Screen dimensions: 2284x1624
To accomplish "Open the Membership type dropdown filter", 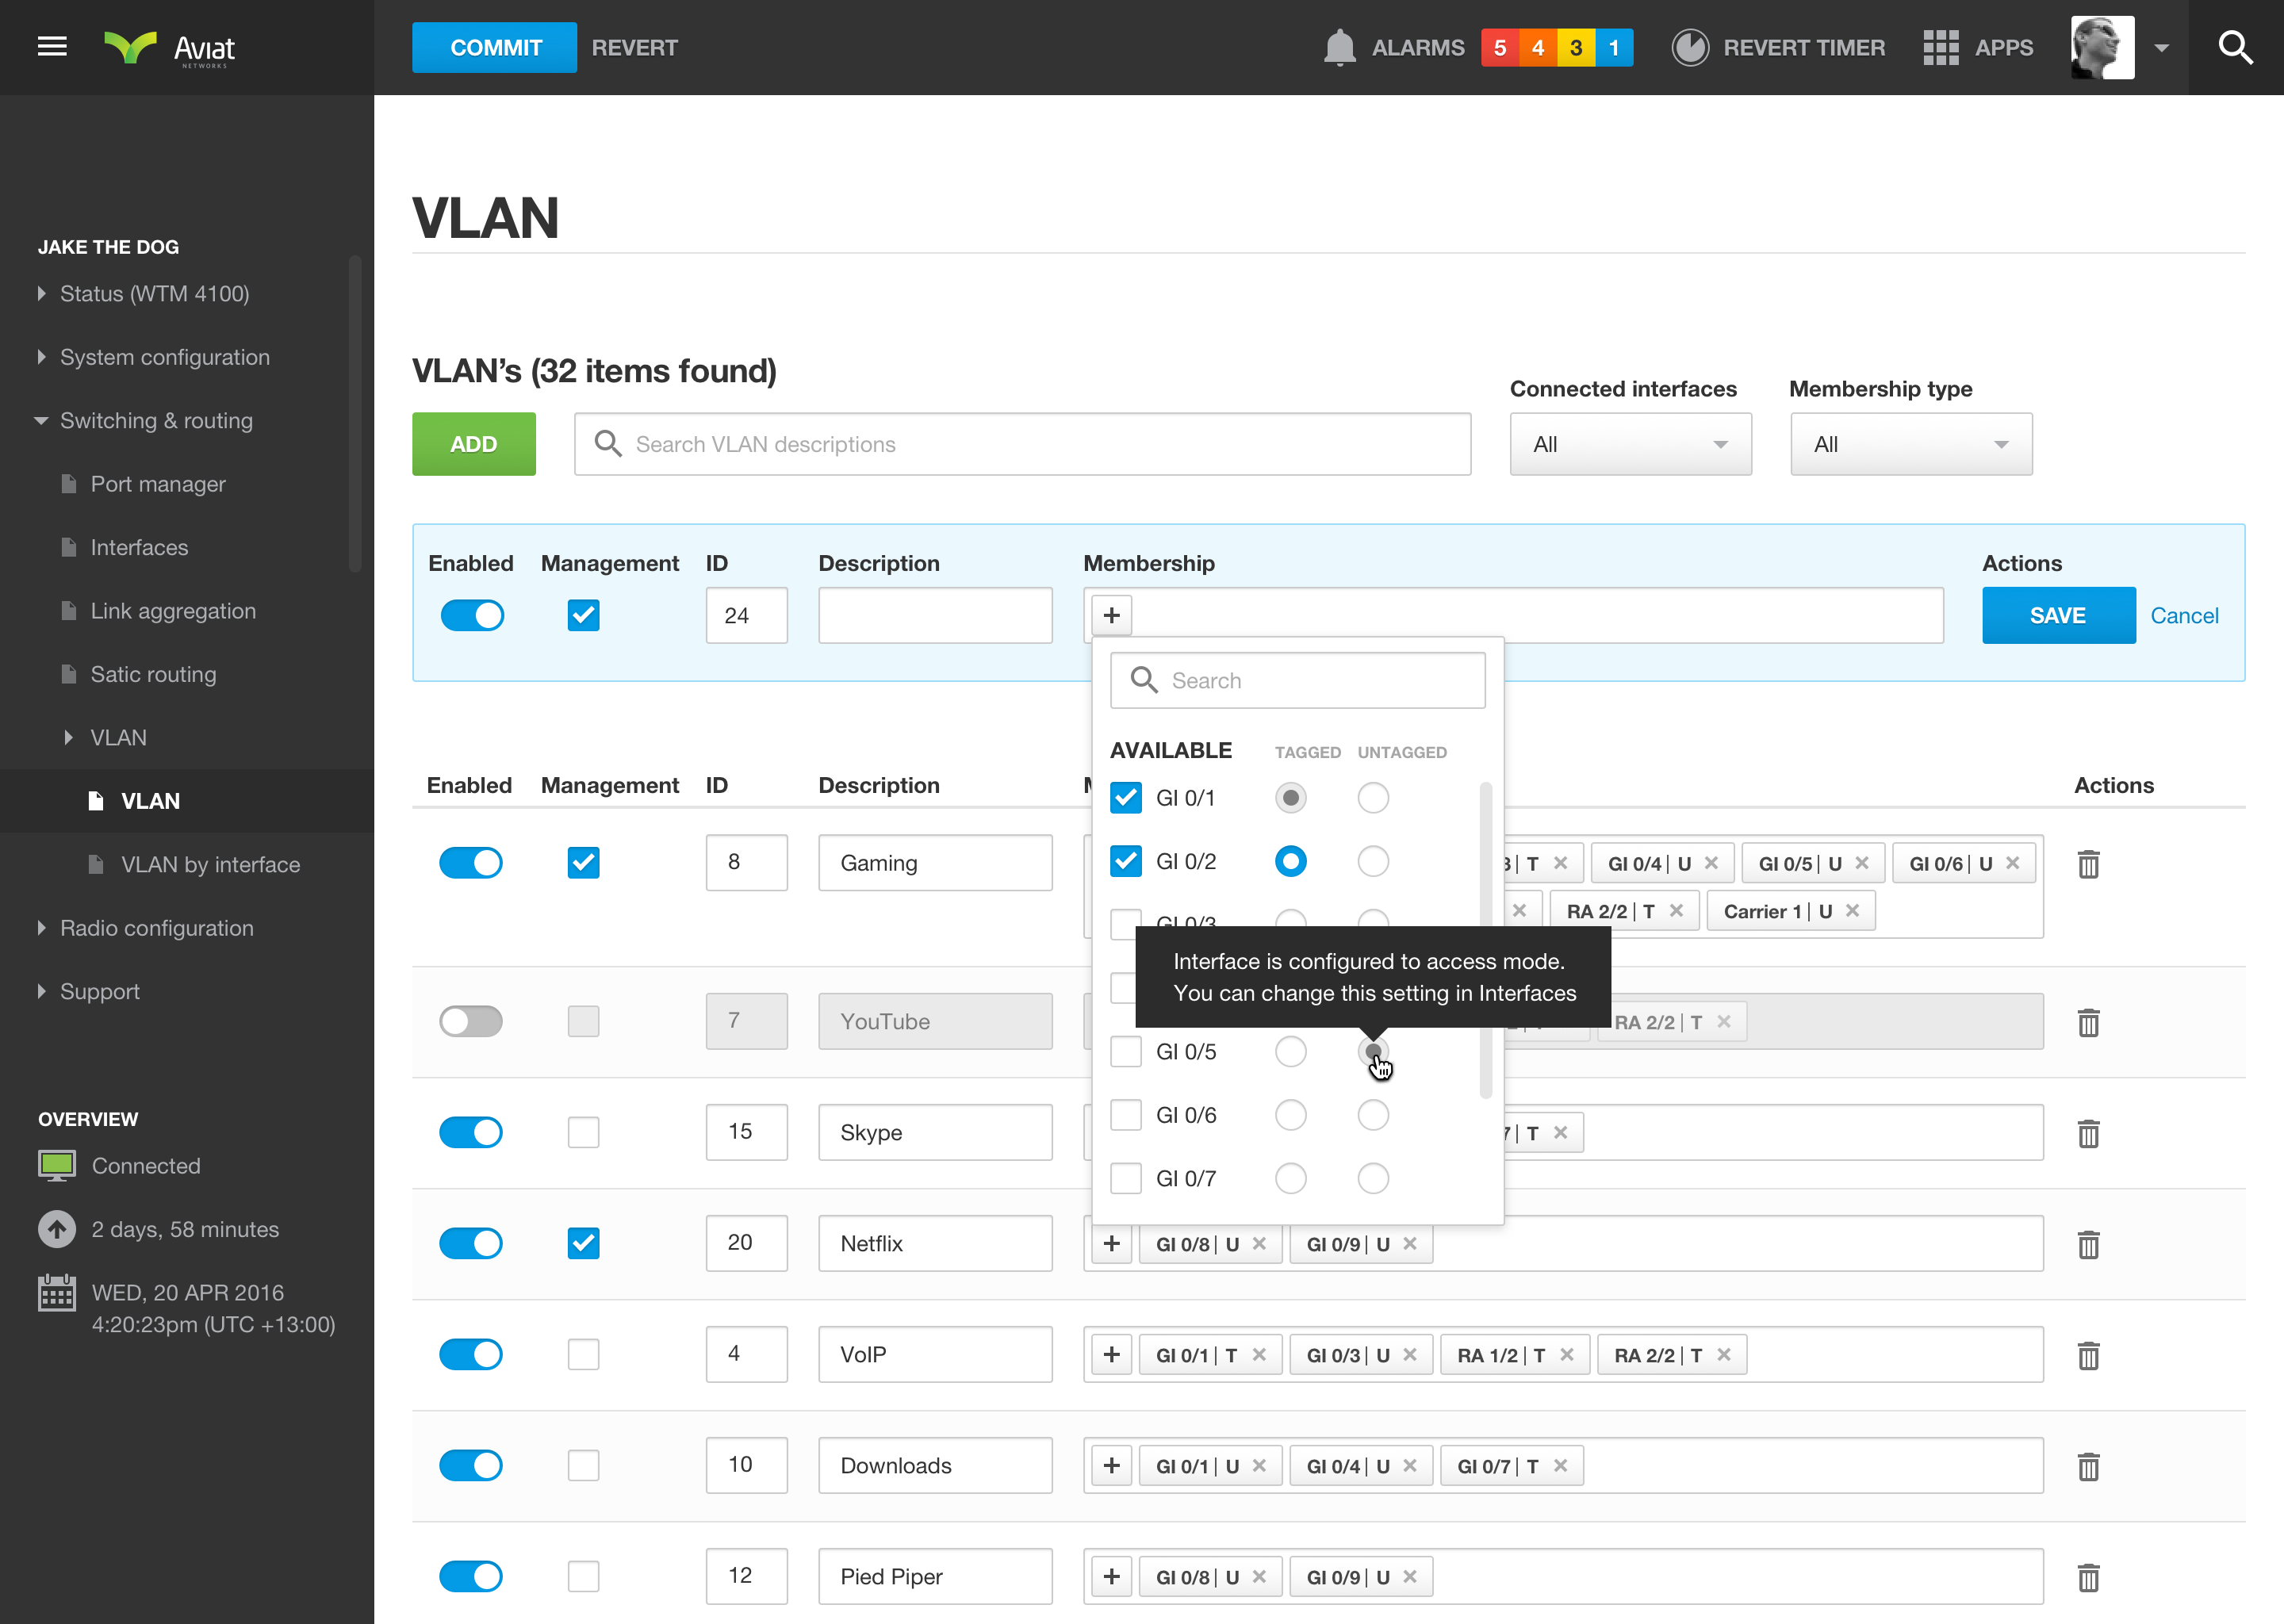I will pos(1907,443).
